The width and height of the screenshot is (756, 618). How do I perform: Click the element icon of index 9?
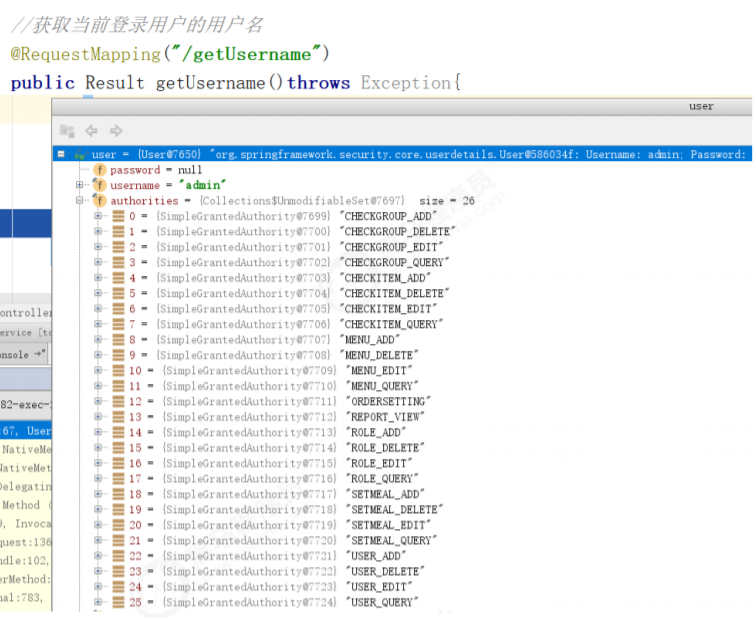coord(119,355)
